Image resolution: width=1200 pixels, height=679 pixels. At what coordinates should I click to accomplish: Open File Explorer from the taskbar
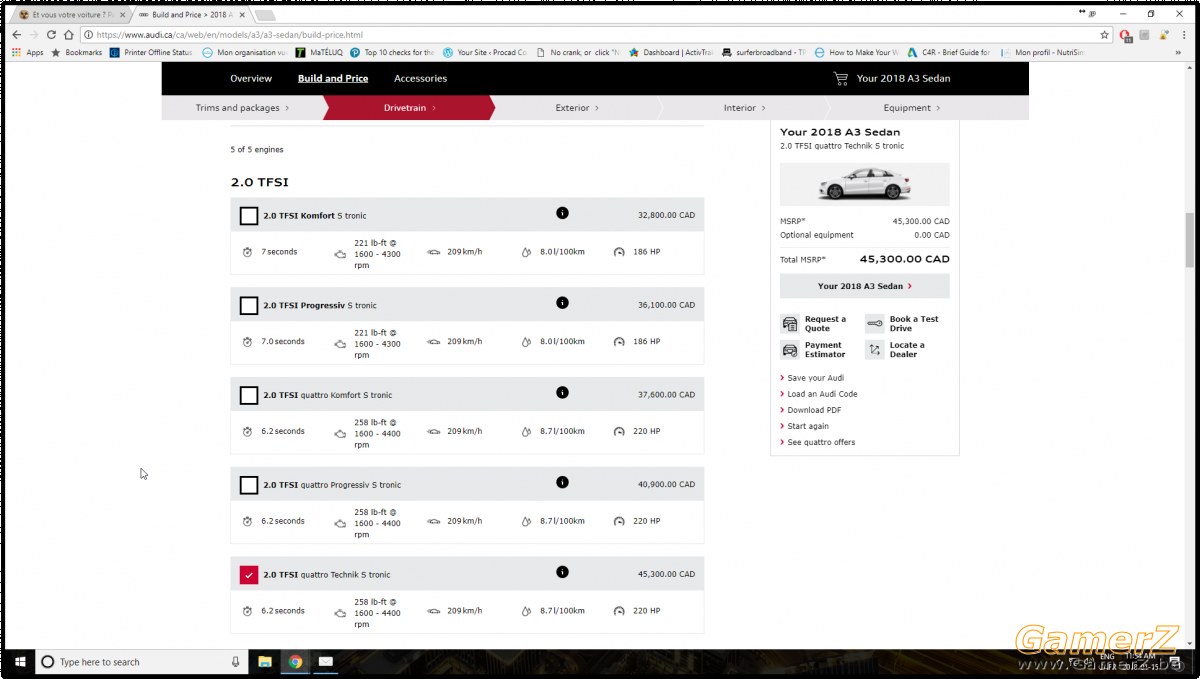click(x=265, y=662)
